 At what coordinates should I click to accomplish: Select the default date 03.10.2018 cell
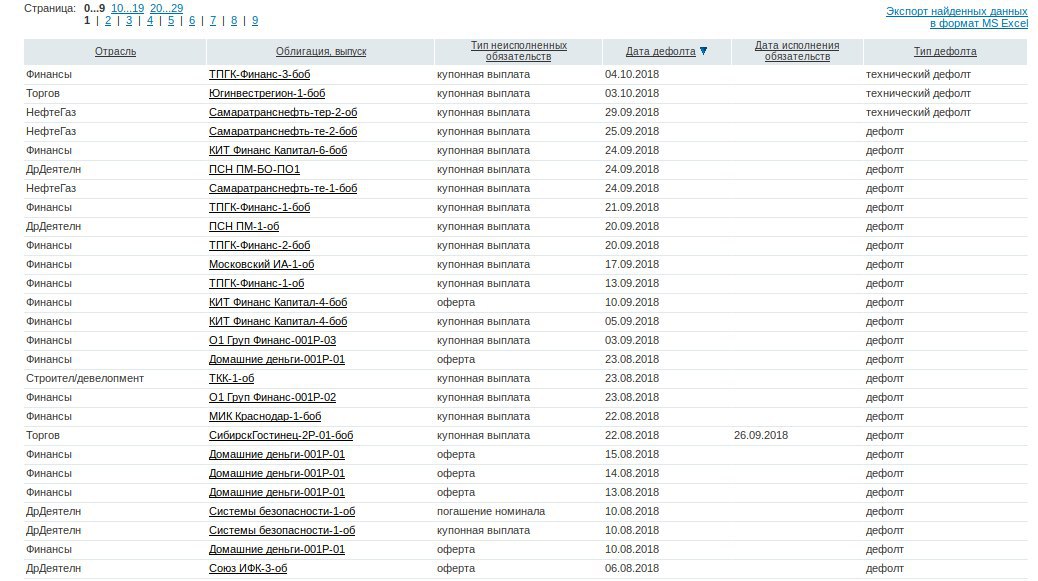pyautogui.click(x=632, y=93)
